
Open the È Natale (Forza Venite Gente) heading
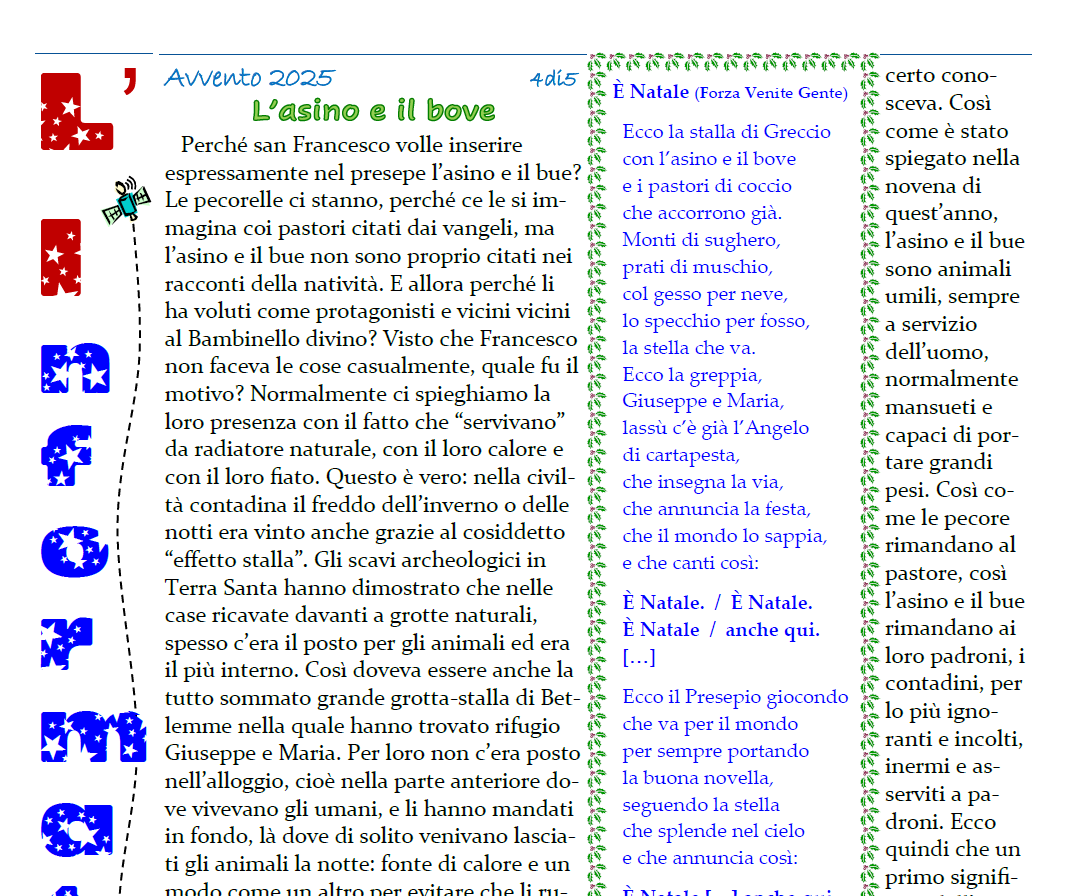pos(730,92)
